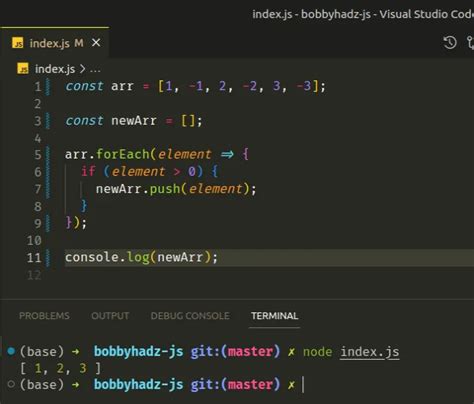Click 'console' on line 11
Screen dimensions: 474x404
(x=92, y=257)
